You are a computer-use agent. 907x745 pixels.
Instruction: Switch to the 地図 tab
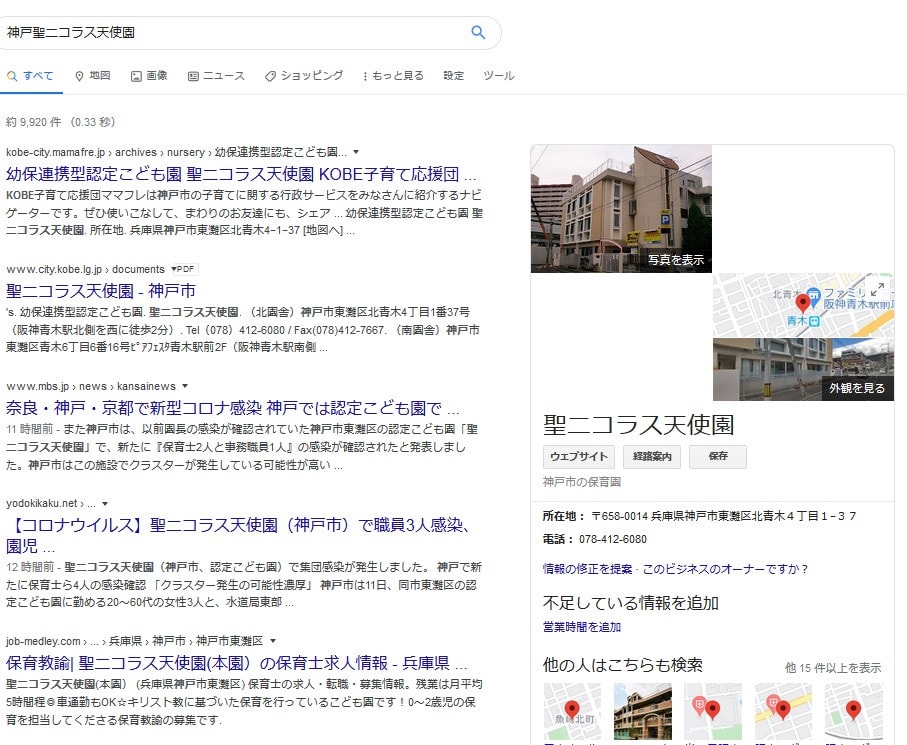(93, 76)
